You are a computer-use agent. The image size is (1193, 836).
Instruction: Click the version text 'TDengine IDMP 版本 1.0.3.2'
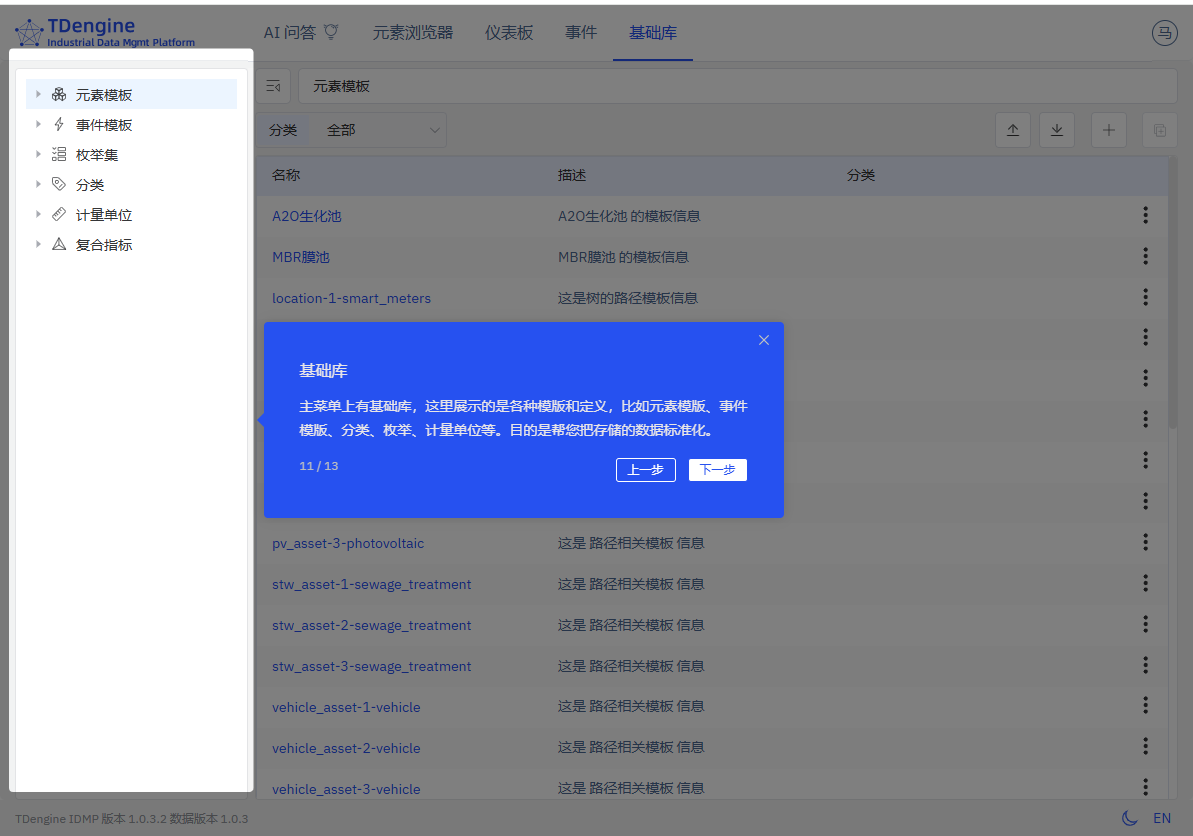(91, 819)
